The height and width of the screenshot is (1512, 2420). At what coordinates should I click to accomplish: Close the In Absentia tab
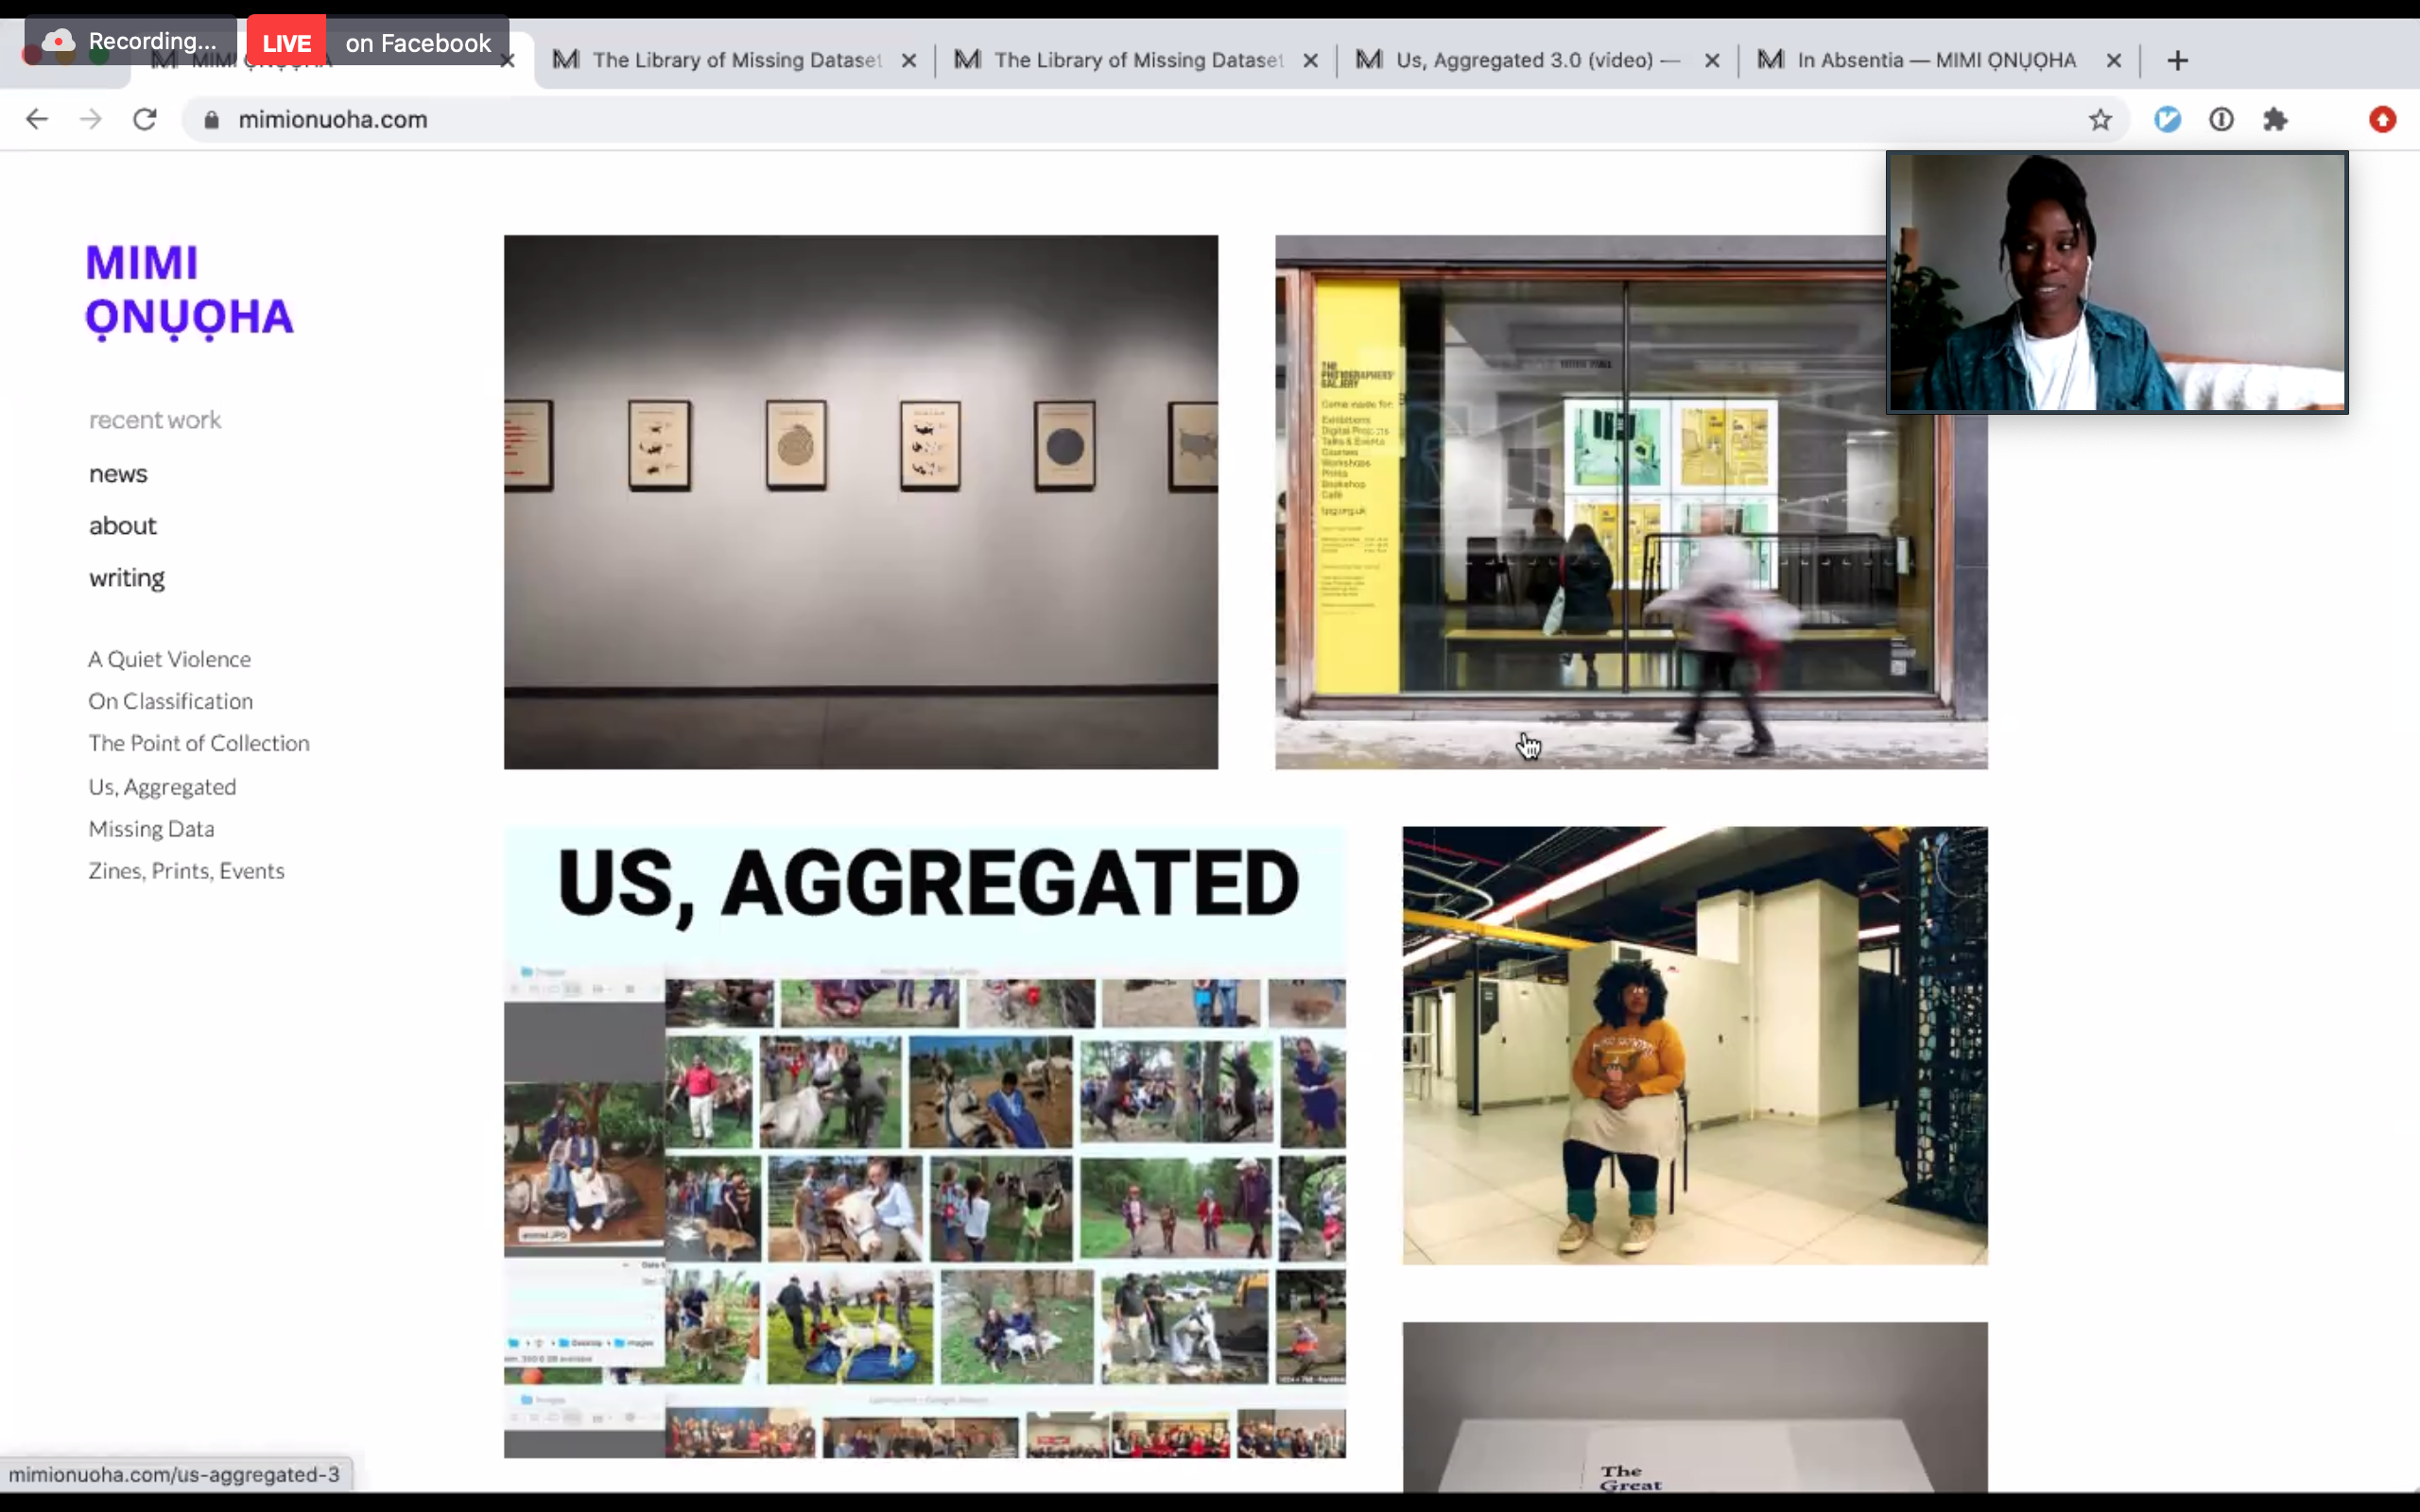(x=2114, y=60)
